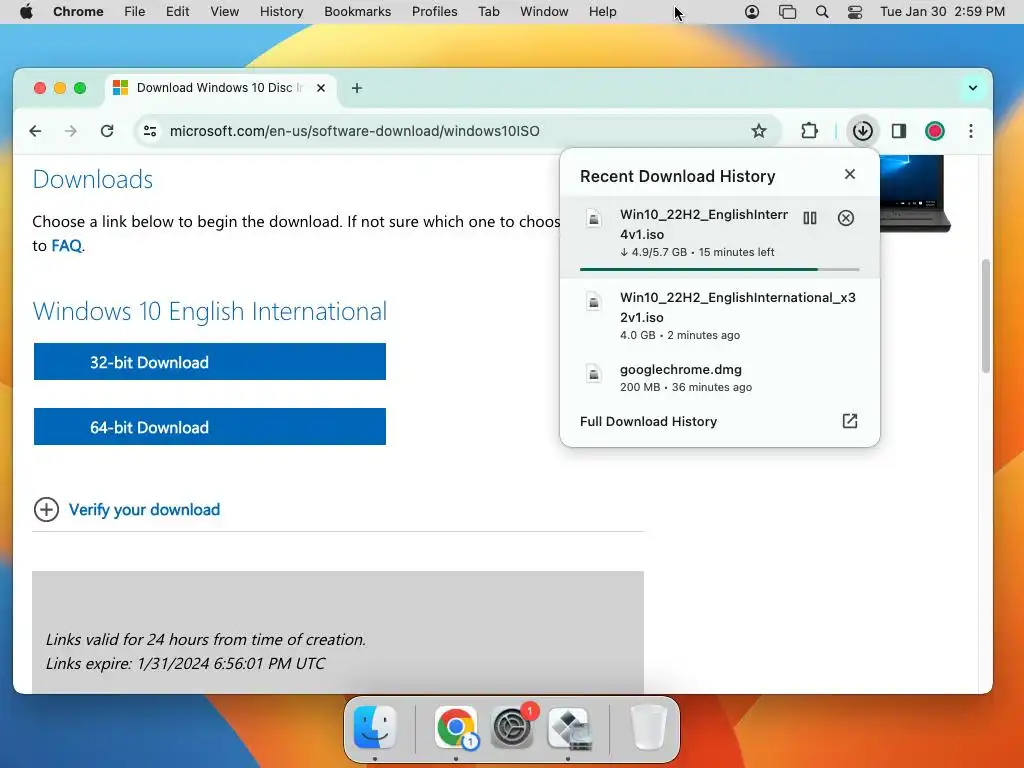This screenshot has width=1024, height=768.
Task: Close the Download Windows 10 tab
Action: coord(321,88)
